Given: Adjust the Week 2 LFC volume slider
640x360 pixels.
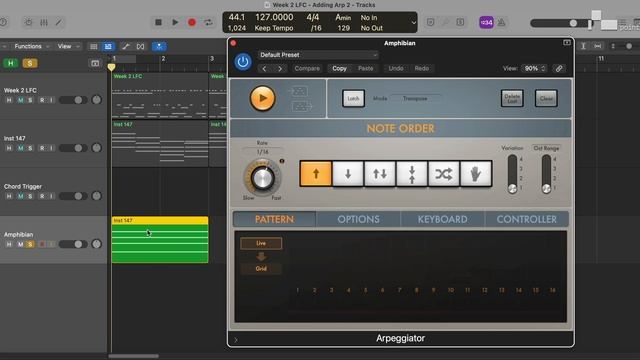Looking at the screenshot, I should point(73,100).
